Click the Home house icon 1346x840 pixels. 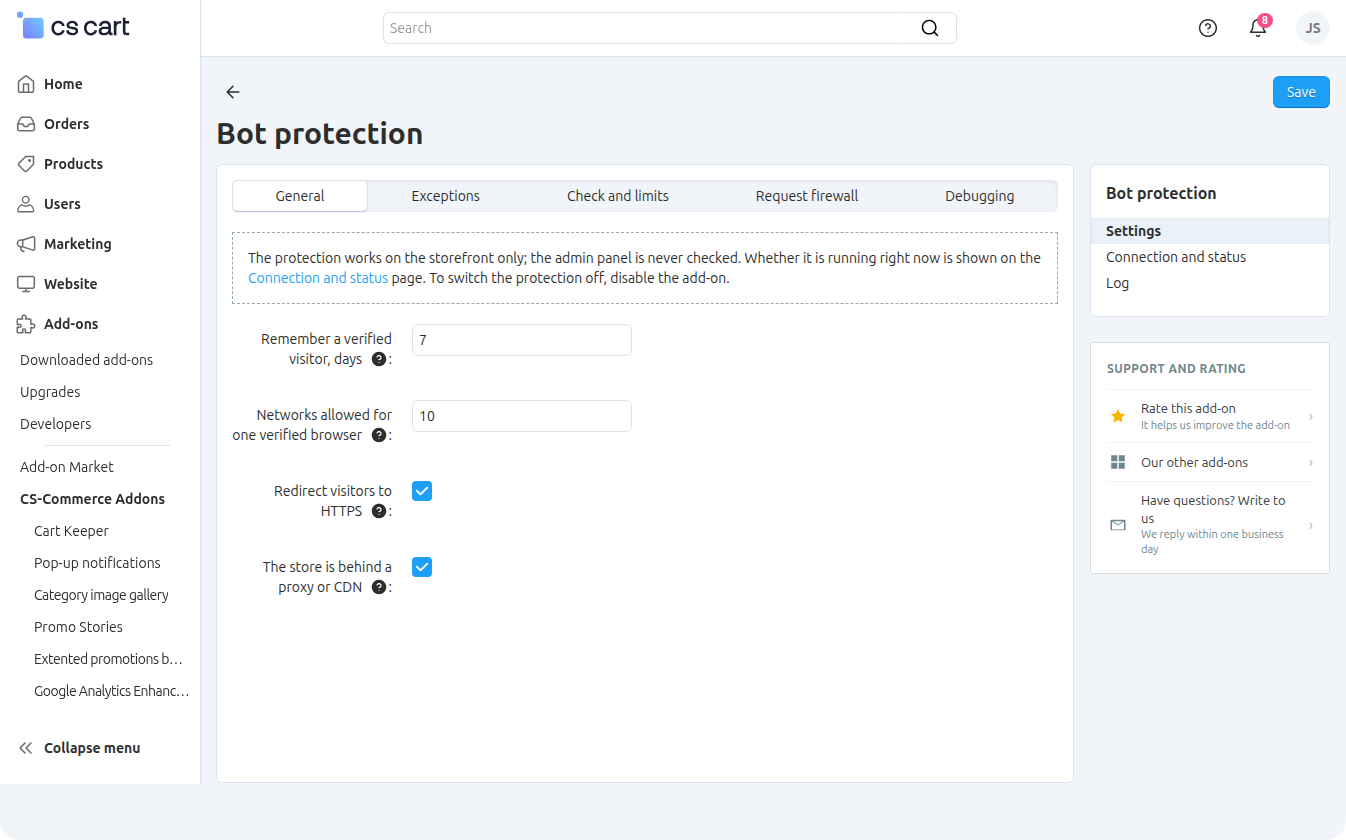coord(27,84)
